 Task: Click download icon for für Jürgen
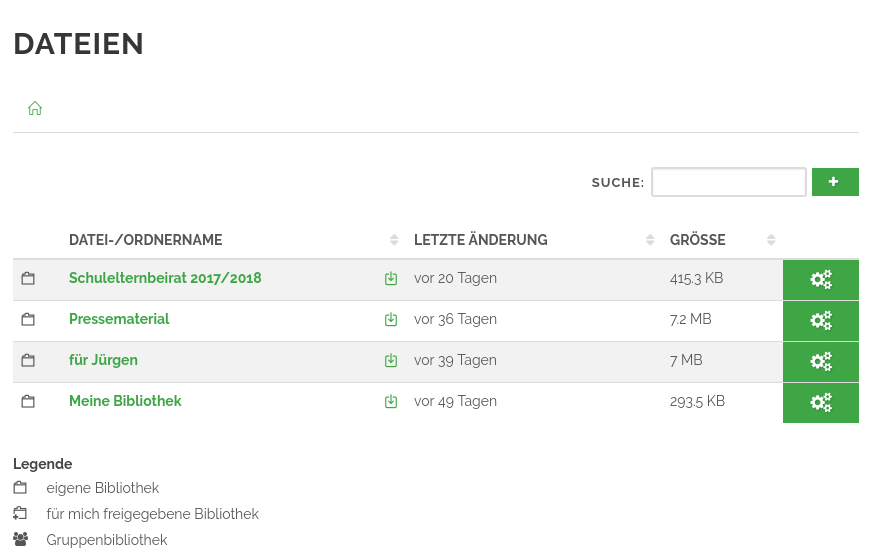point(391,360)
